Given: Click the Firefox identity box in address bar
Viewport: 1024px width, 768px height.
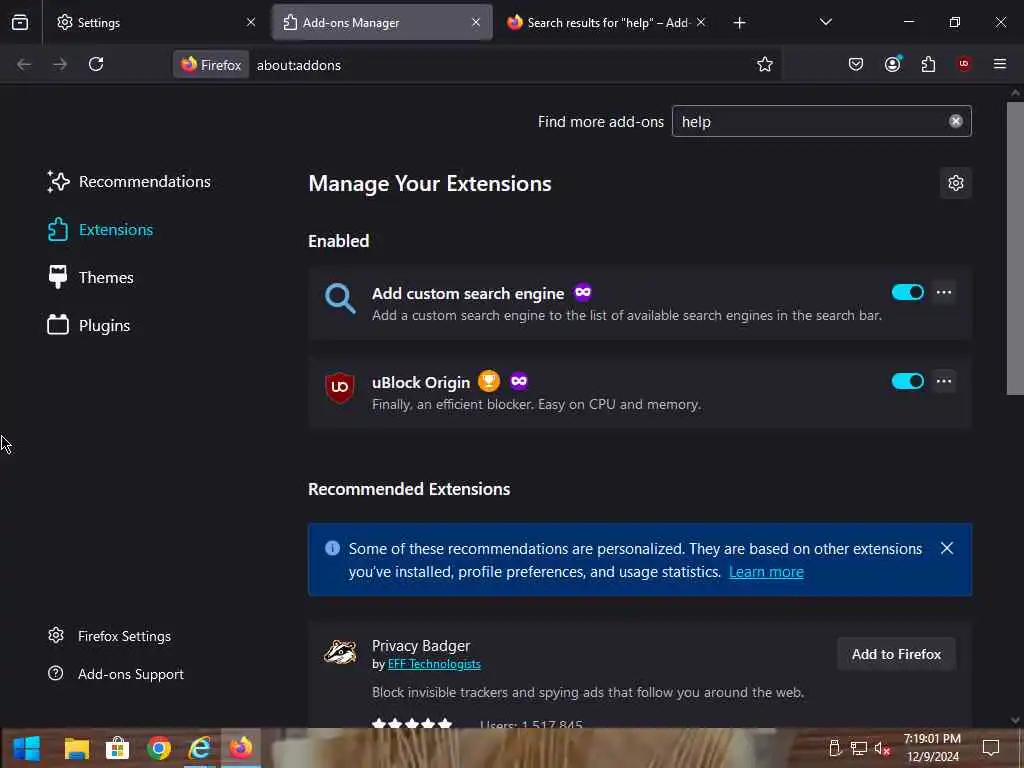Looking at the screenshot, I should click(211, 65).
